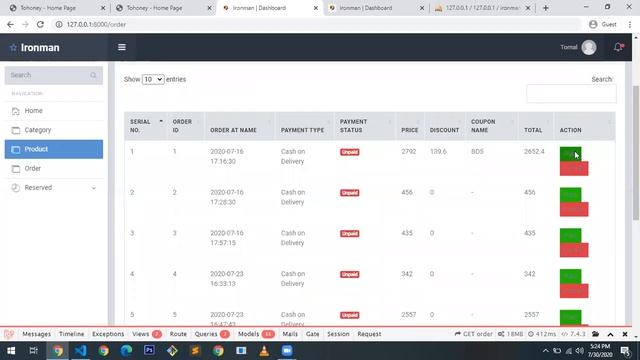The height and width of the screenshot is (360, 640).
Task: Open VLC media player from the taskbar
Action: (264, 351)
